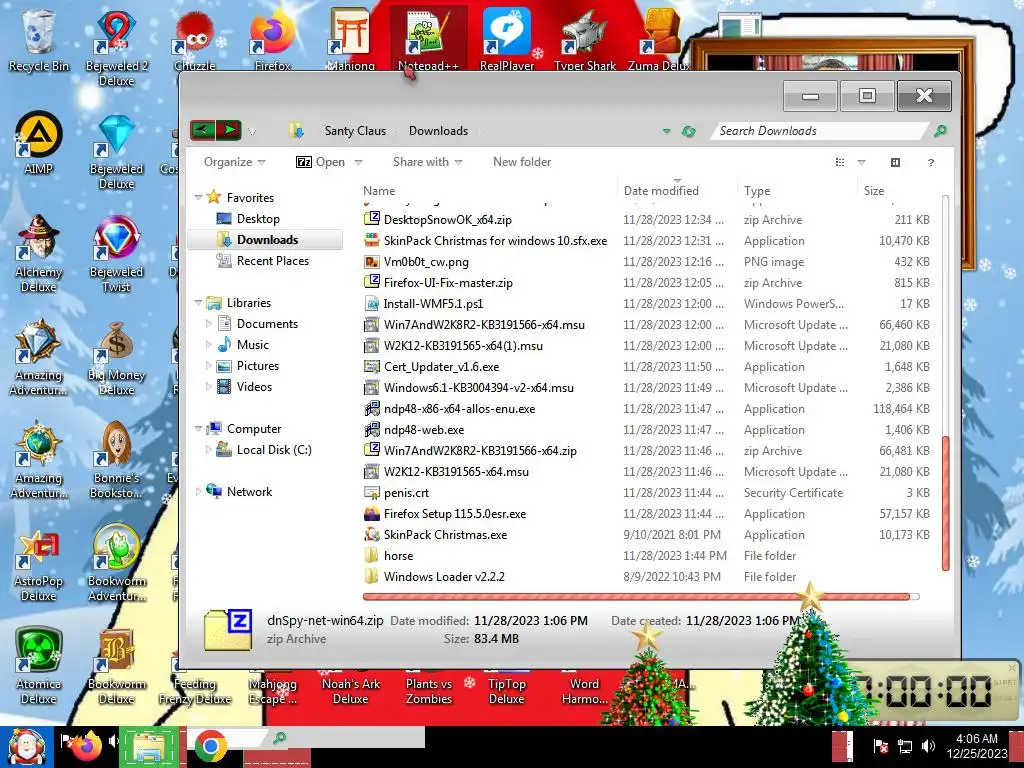Open the change view options dropdown arrow
This screenshot has height=768, width=1024.
point(861,162)
